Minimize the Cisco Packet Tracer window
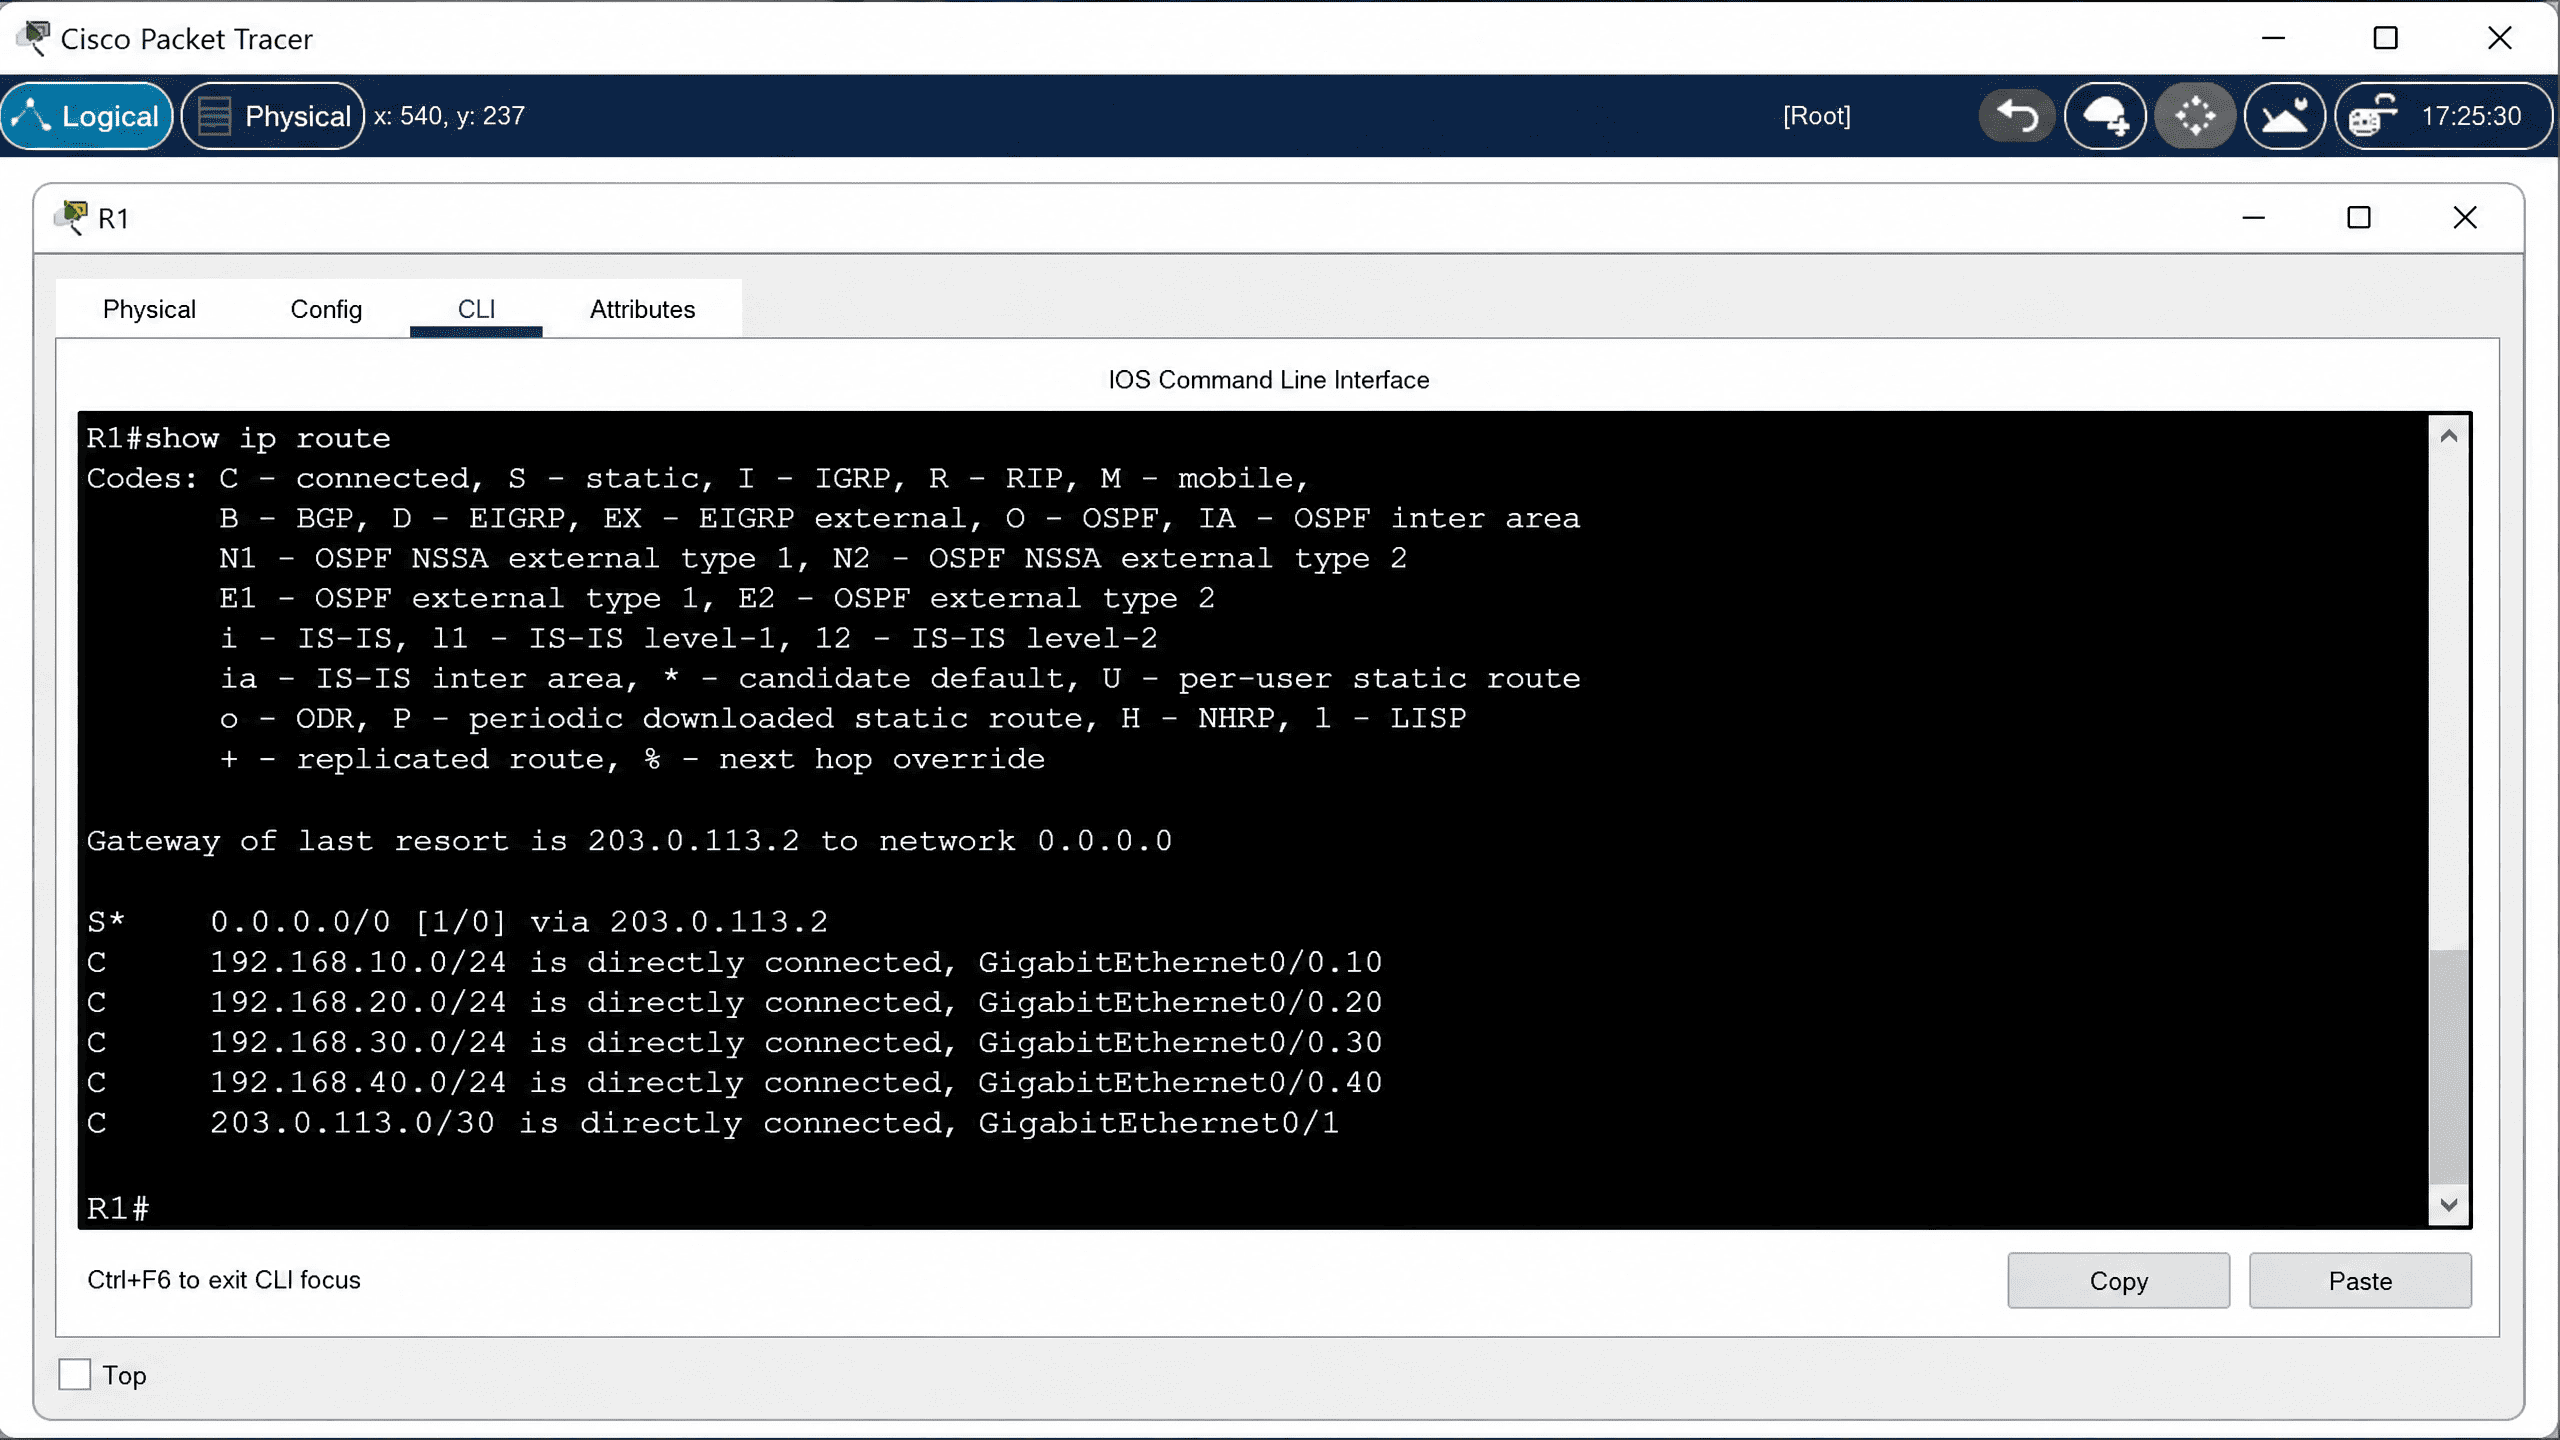This screenshot has width=2560, height=1440. tap(2274, 38)
